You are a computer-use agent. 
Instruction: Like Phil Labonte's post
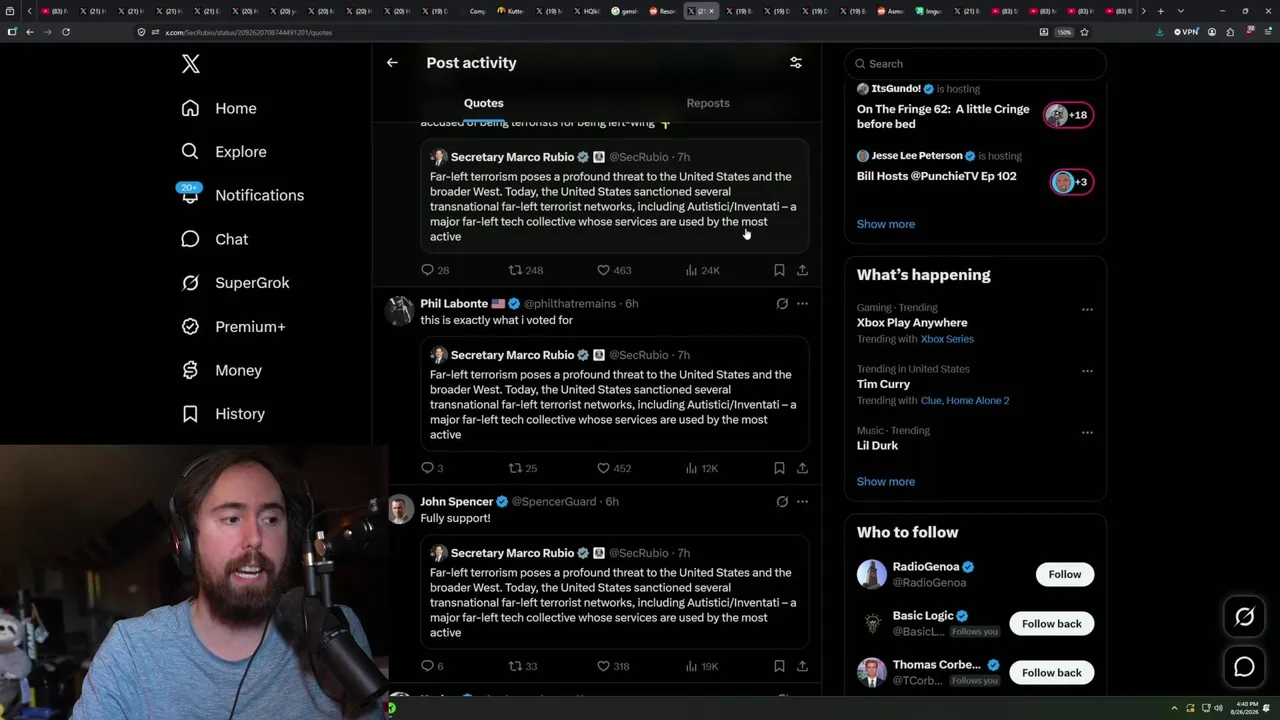614,468
